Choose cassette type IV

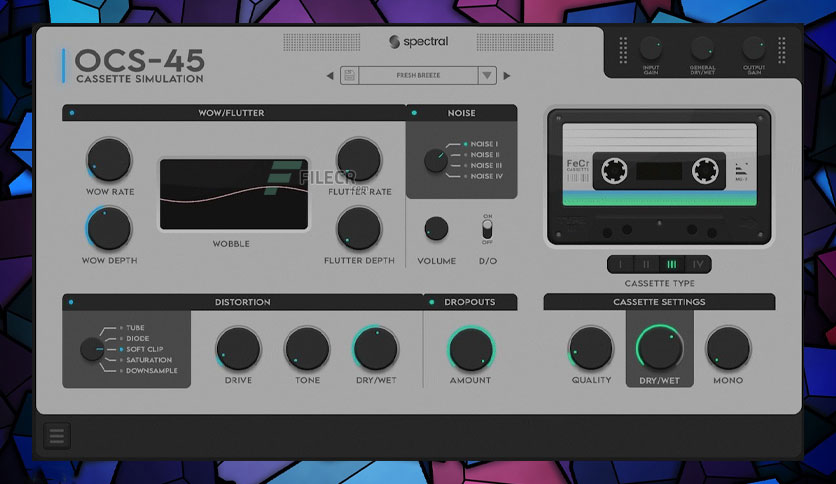pos(697,264)
